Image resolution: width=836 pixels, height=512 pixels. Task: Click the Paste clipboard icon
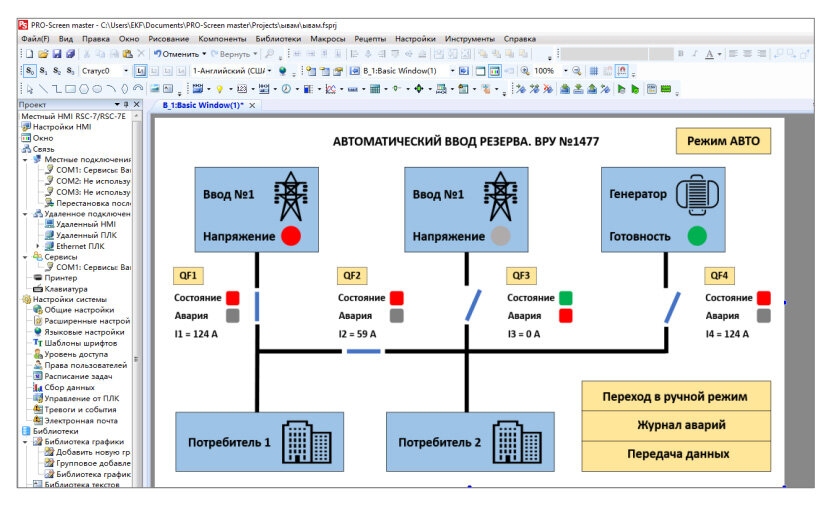(128, 54)
